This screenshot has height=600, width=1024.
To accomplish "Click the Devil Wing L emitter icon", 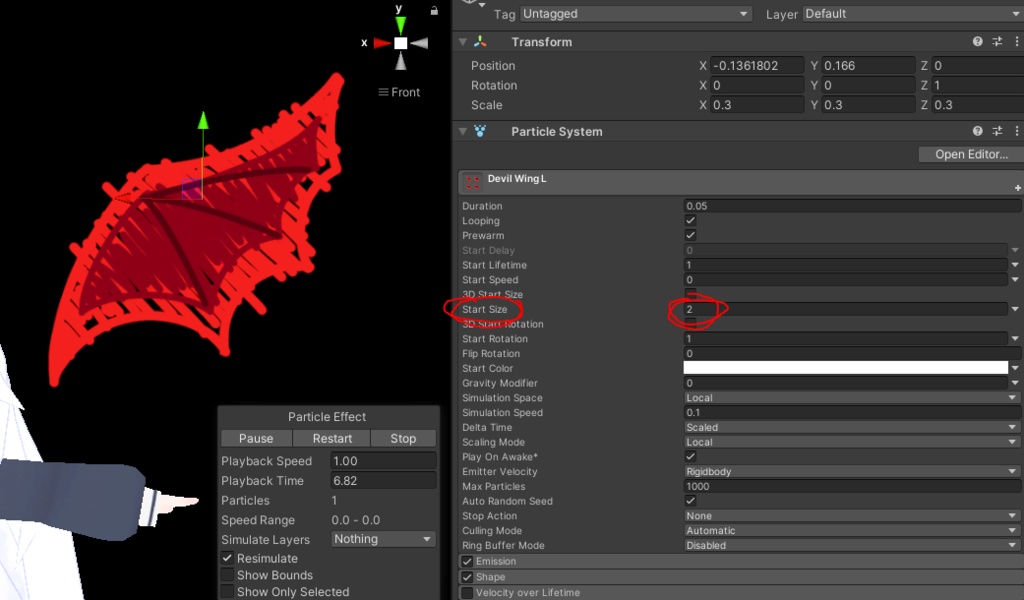I will [x=471, y=180].
